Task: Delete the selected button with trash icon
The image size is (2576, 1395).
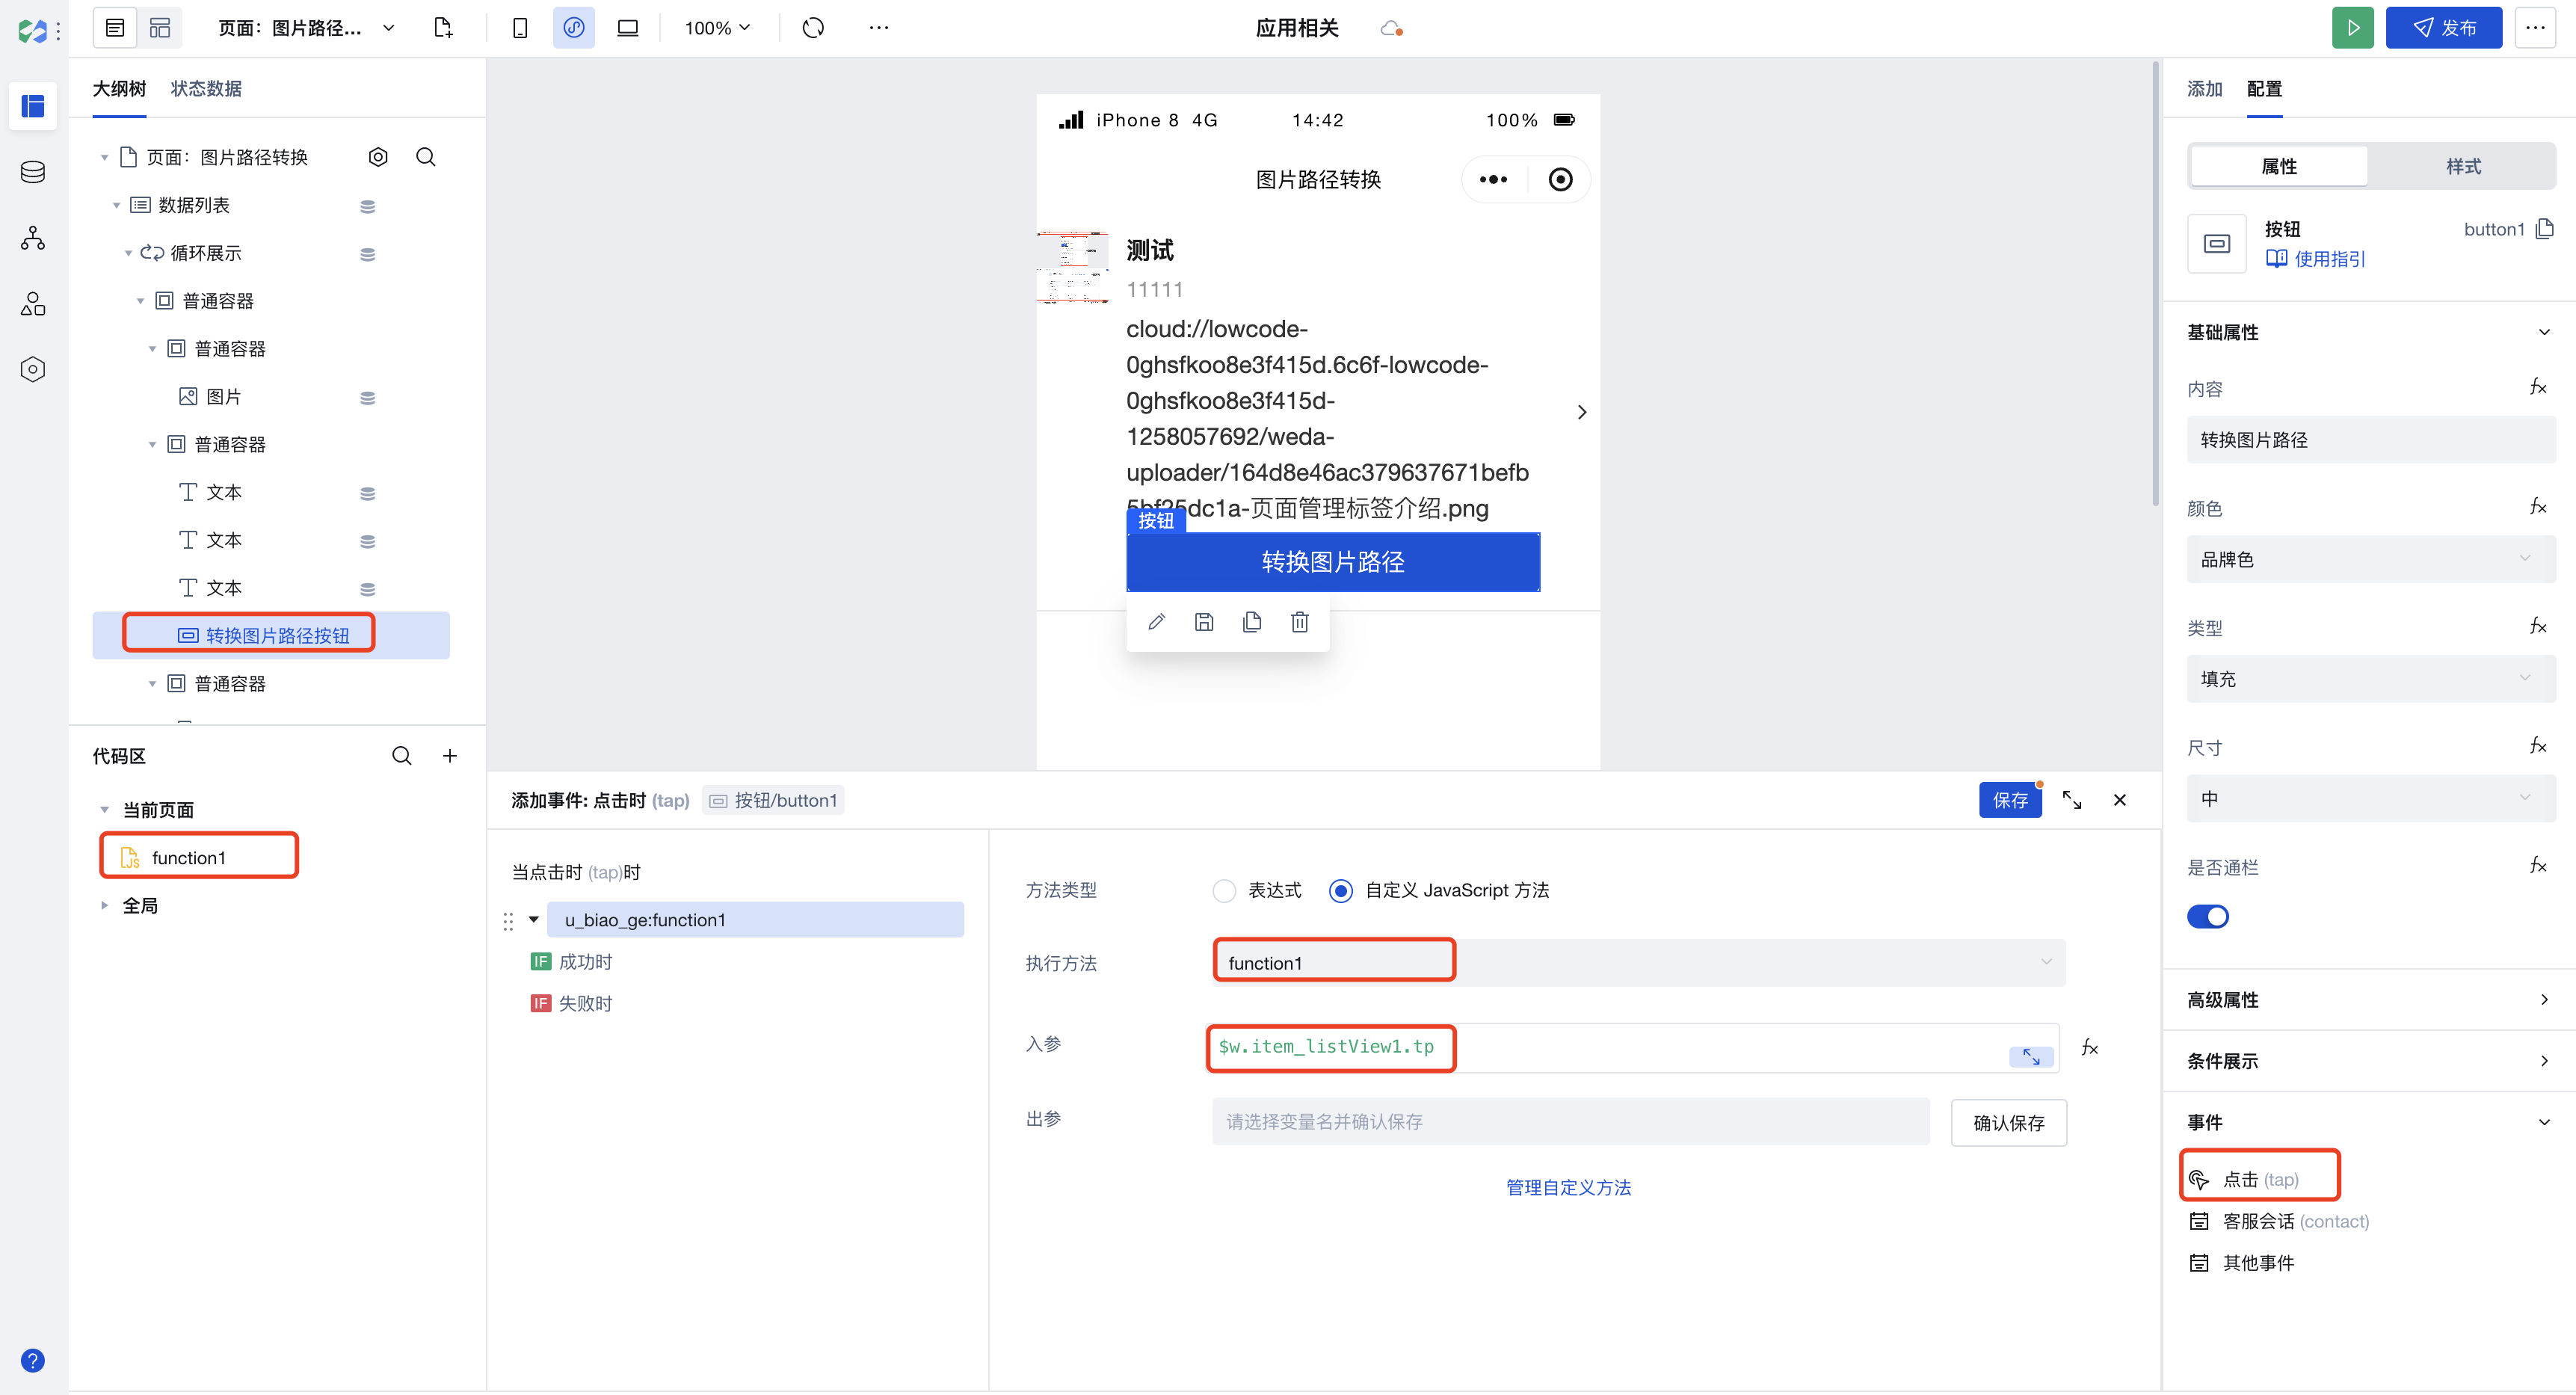Action: (x=1300, y=622)
